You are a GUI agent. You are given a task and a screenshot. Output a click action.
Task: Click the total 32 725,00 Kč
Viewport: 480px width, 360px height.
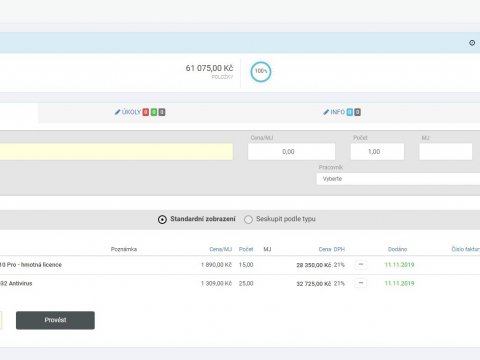click(x=314, y=284)
